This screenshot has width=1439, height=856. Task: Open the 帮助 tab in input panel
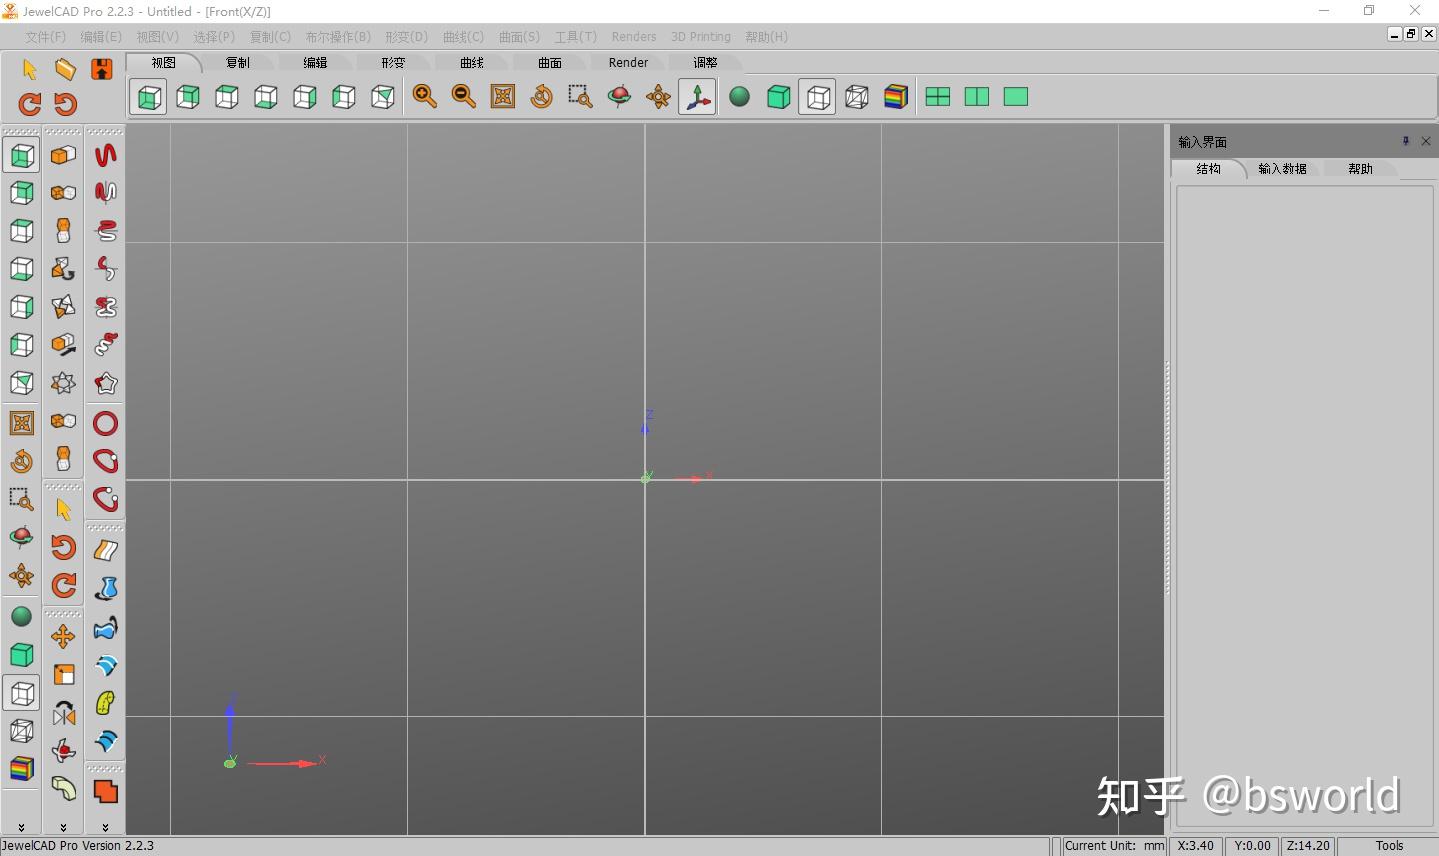click(x=1360, y=168)
